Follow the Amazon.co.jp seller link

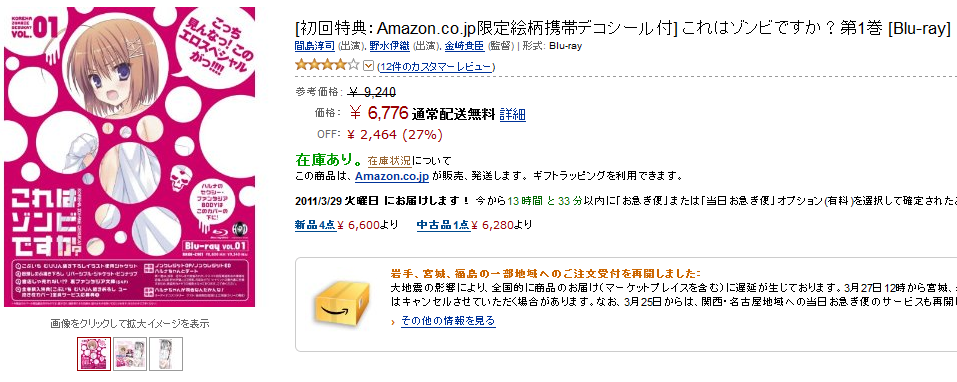pos(392,176)
